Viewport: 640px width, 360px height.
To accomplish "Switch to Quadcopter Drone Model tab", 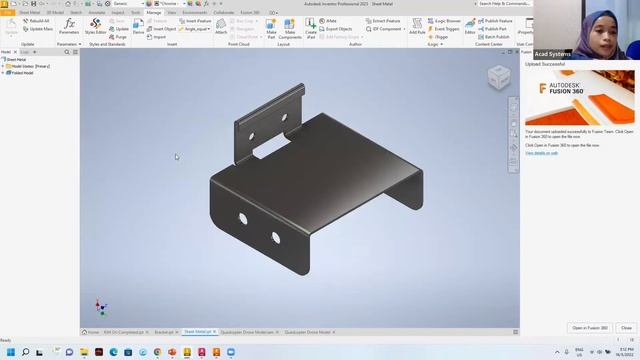I will point(309,332).
